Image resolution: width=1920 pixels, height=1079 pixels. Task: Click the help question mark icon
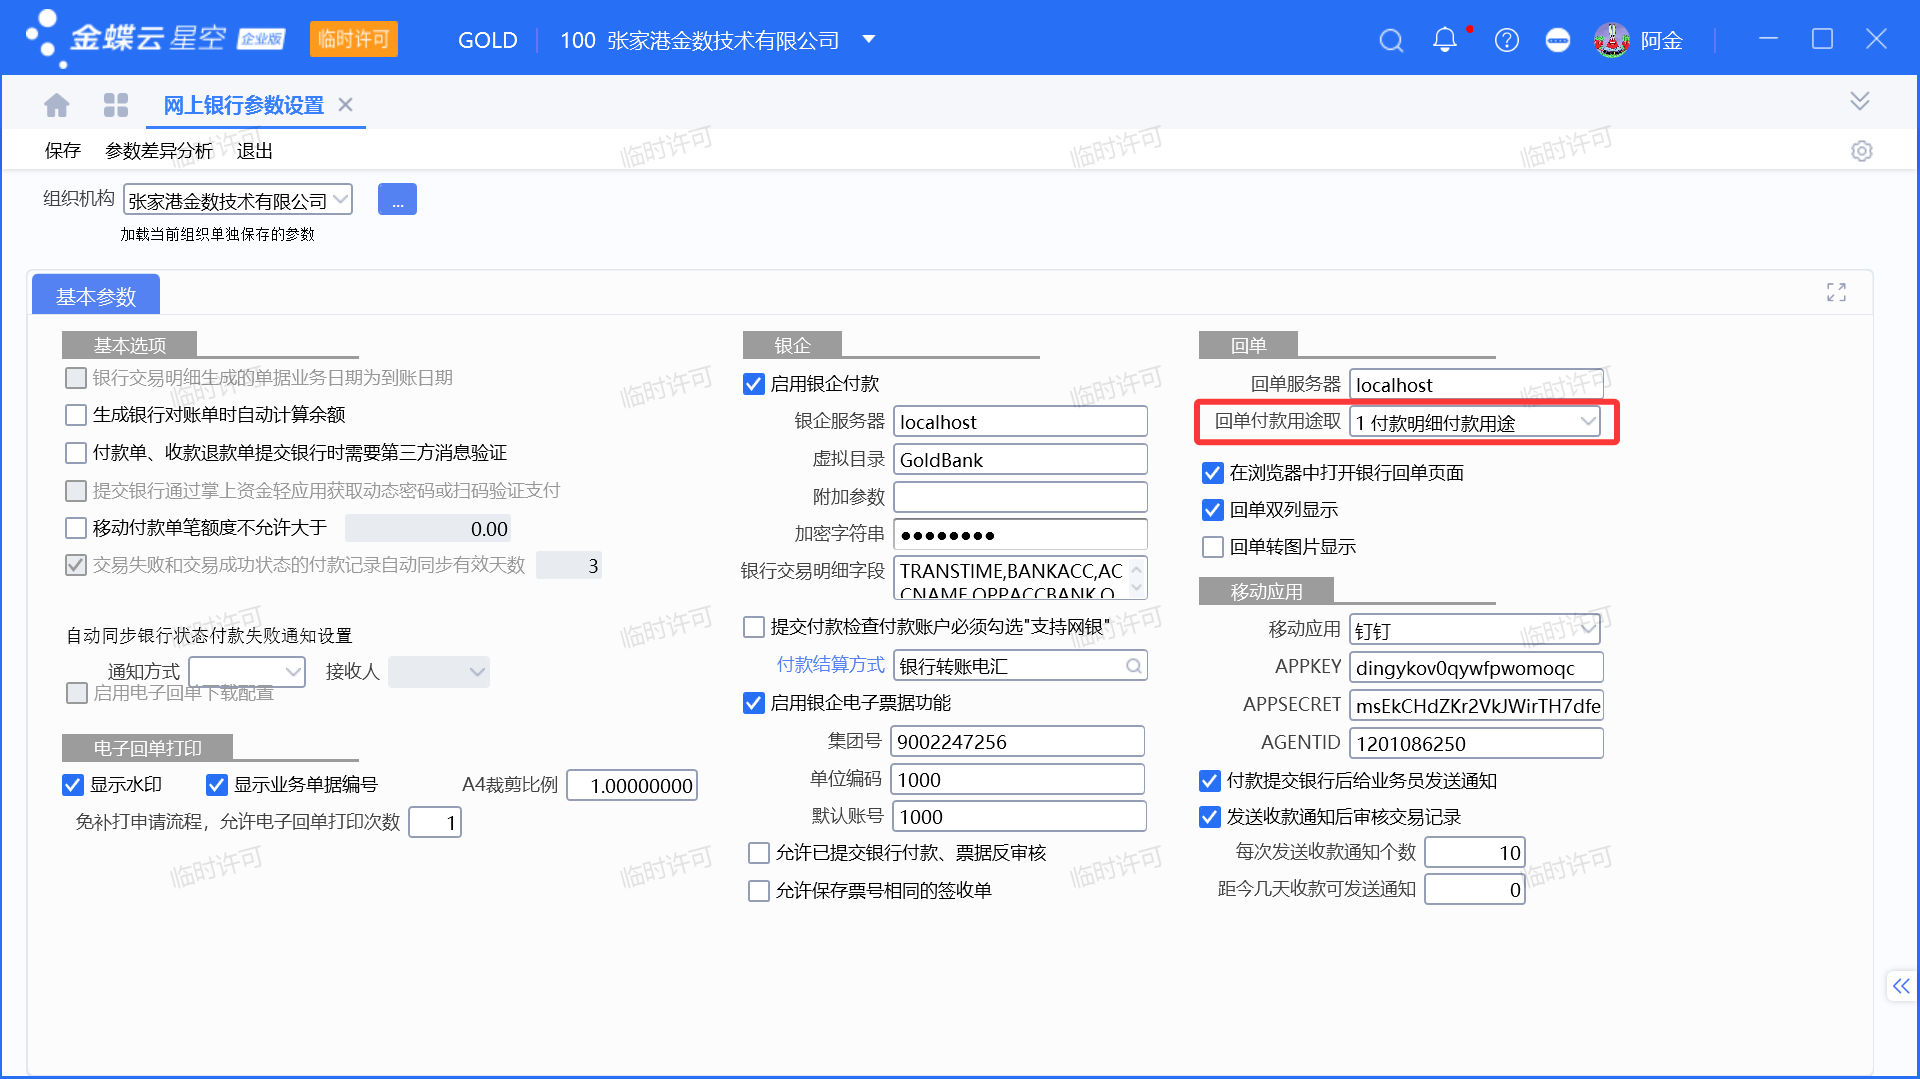(1506, 41)
